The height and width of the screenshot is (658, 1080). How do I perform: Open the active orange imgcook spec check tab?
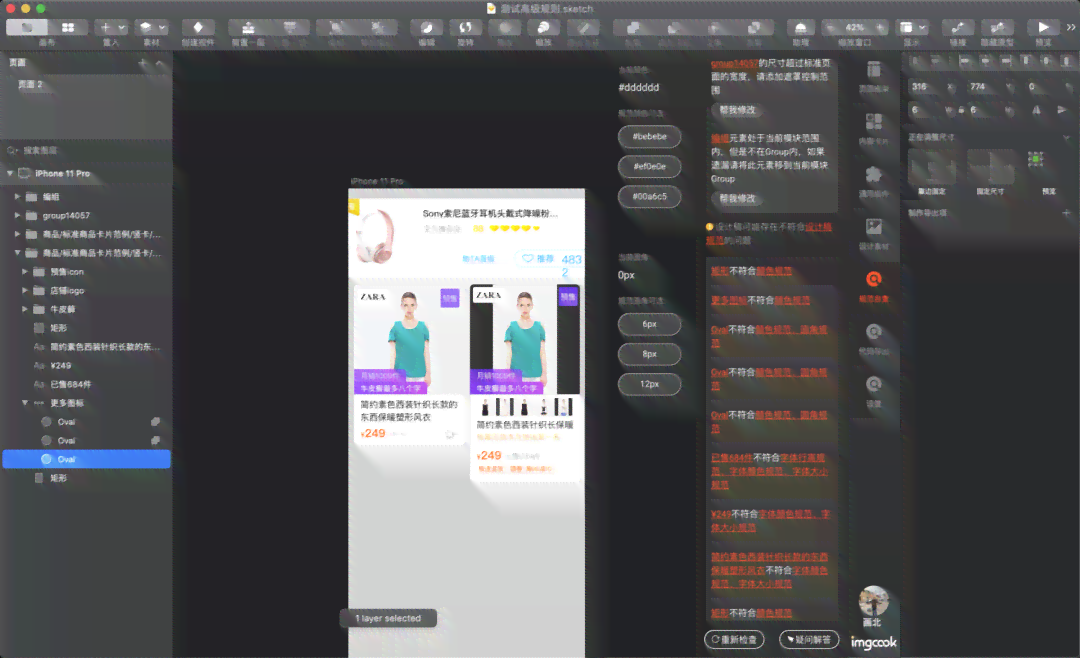[874, 286]
